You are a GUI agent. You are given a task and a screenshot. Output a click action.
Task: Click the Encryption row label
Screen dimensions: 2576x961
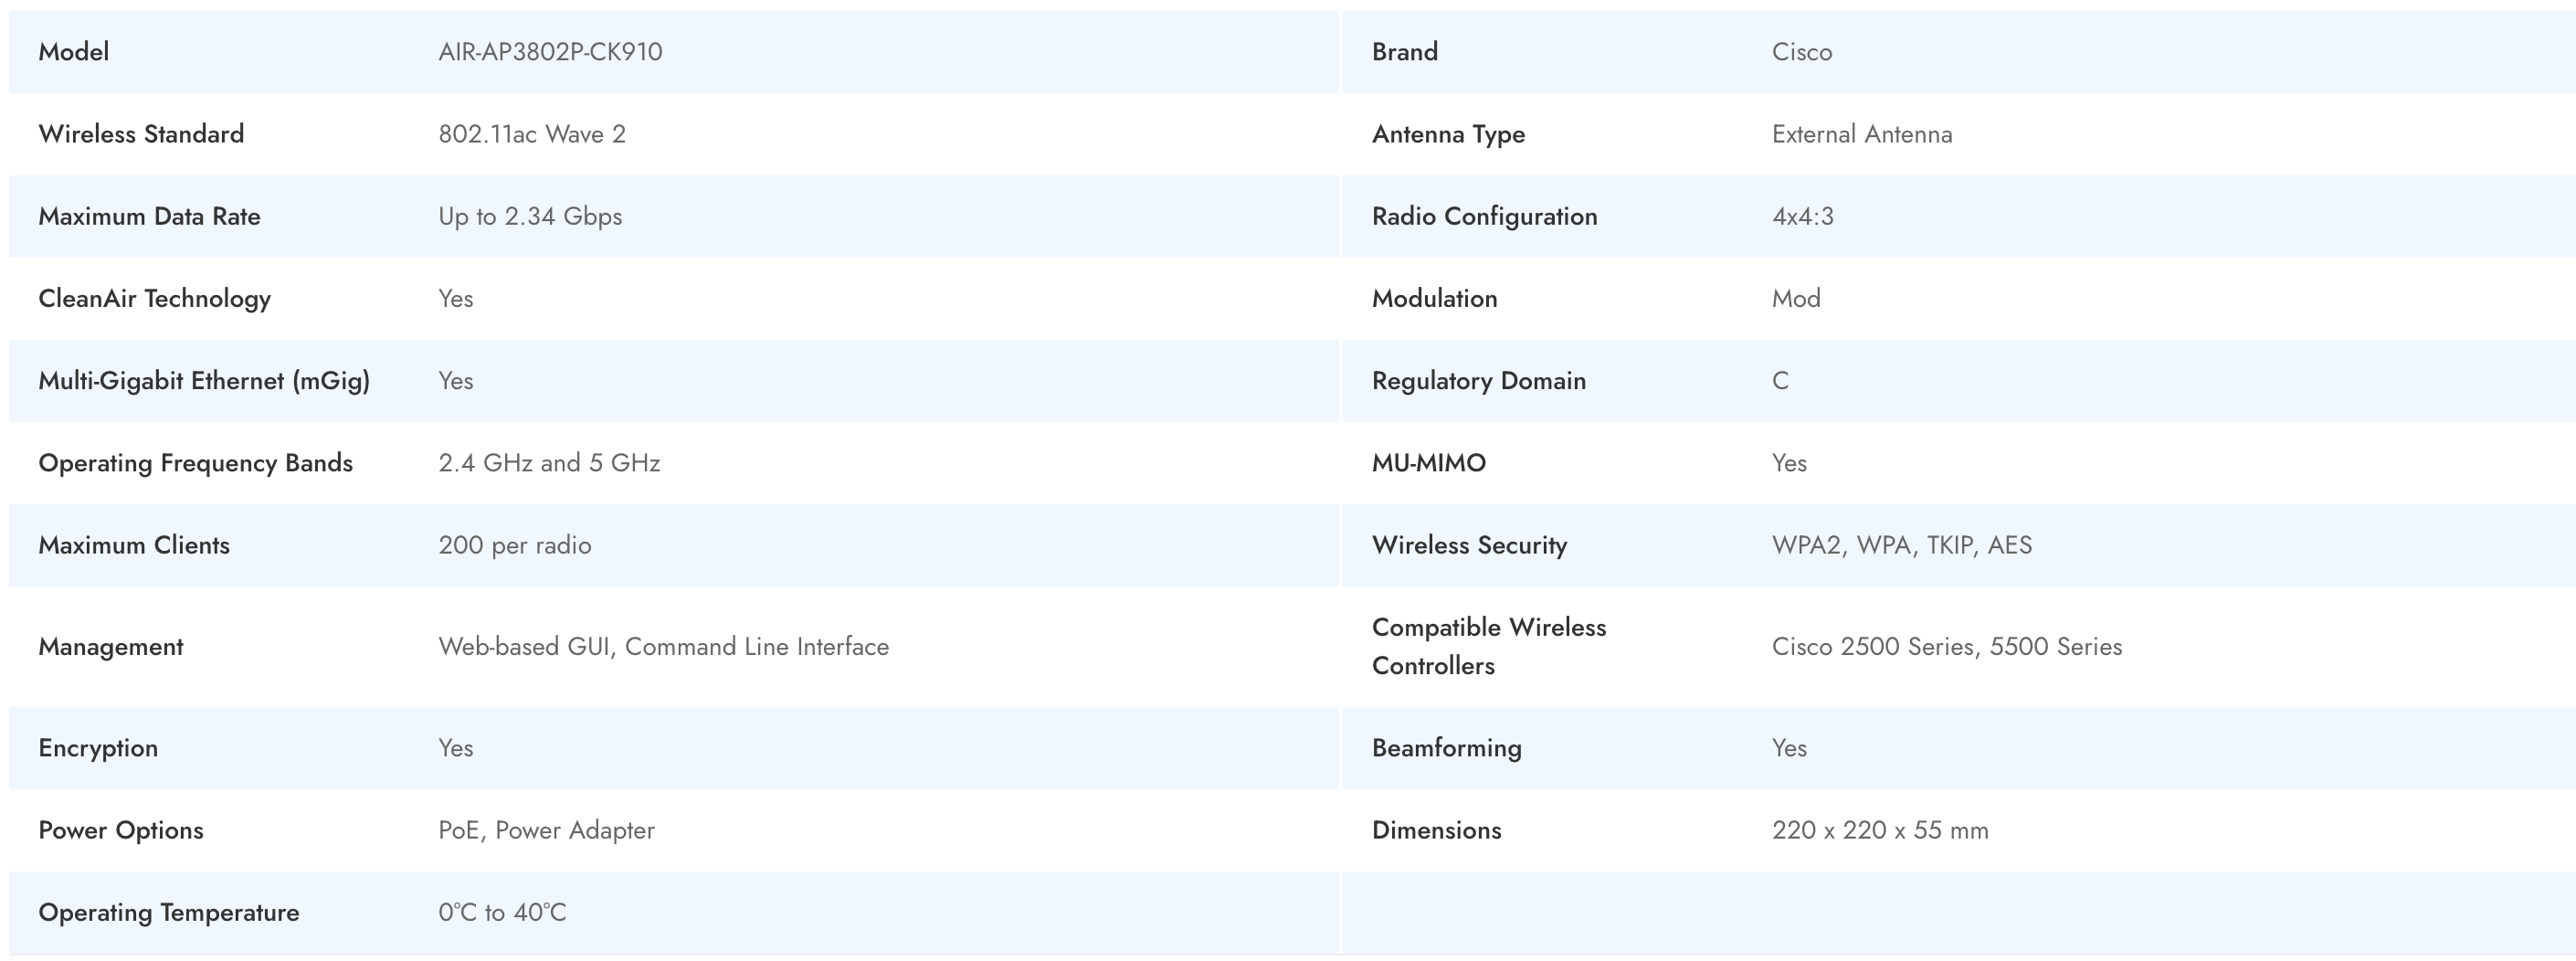[x=98, y=748]
